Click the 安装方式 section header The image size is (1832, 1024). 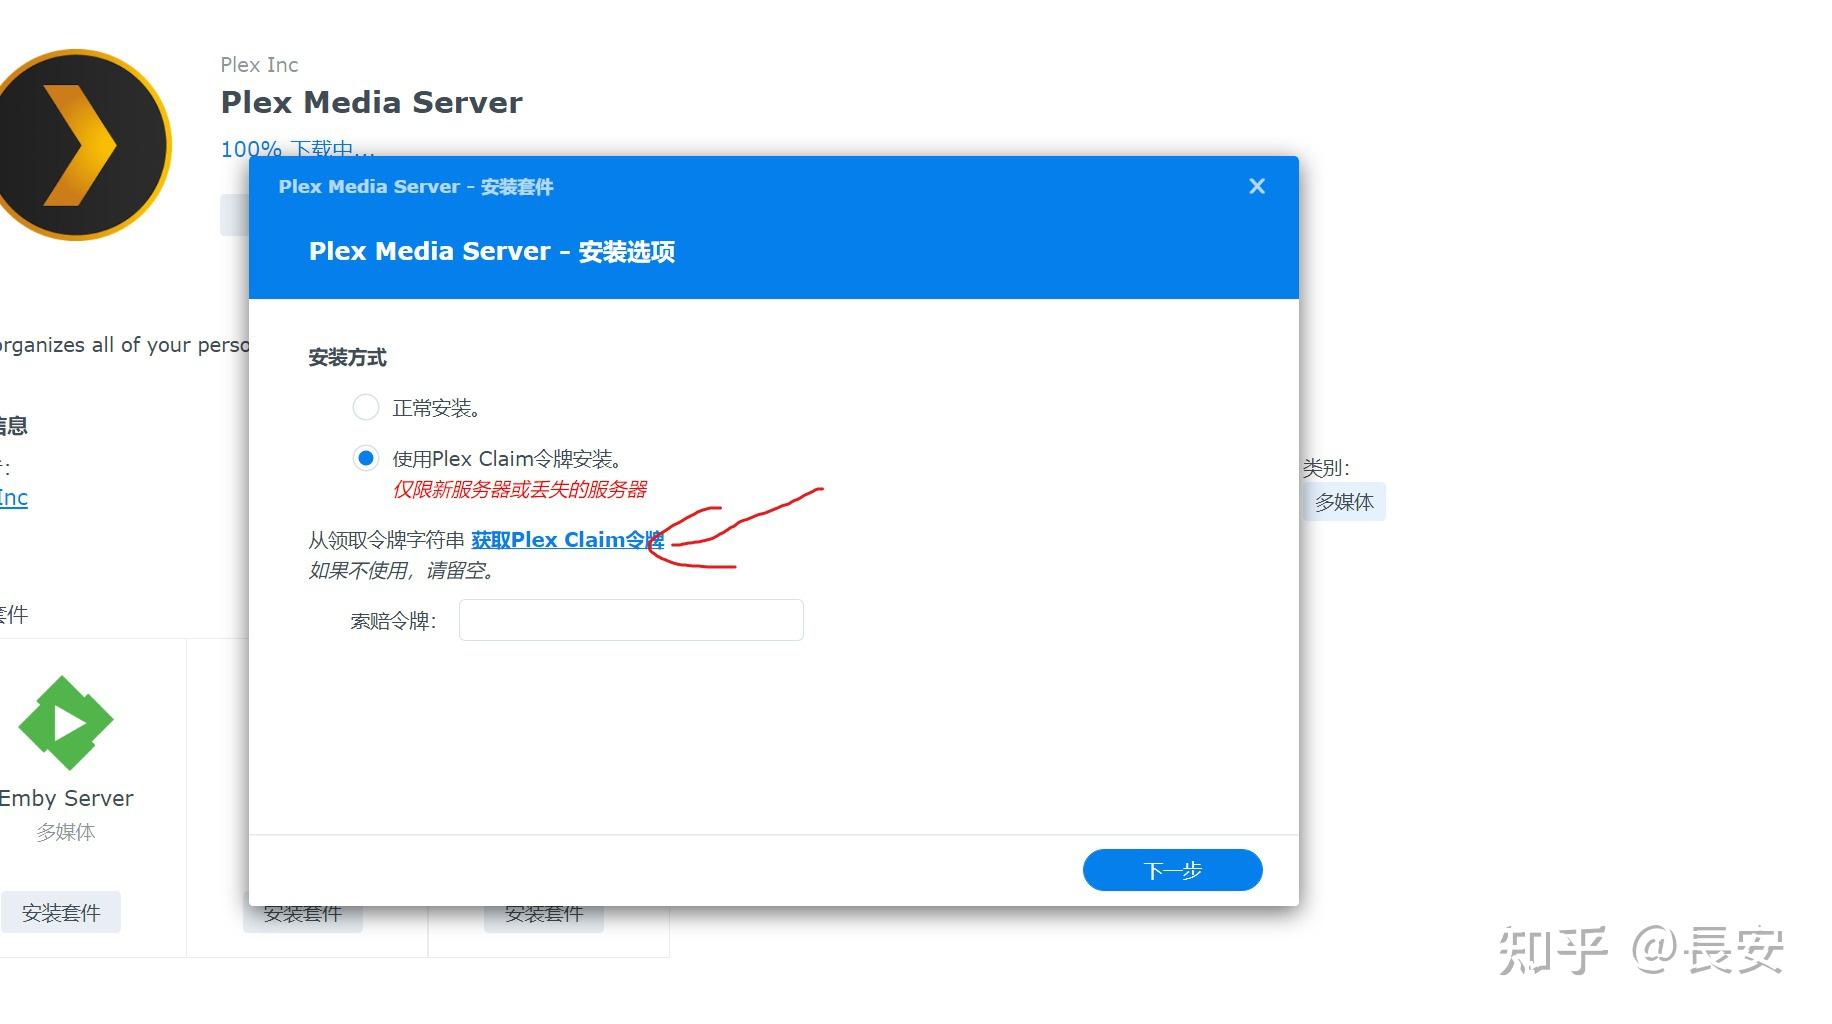coord(347,357)
